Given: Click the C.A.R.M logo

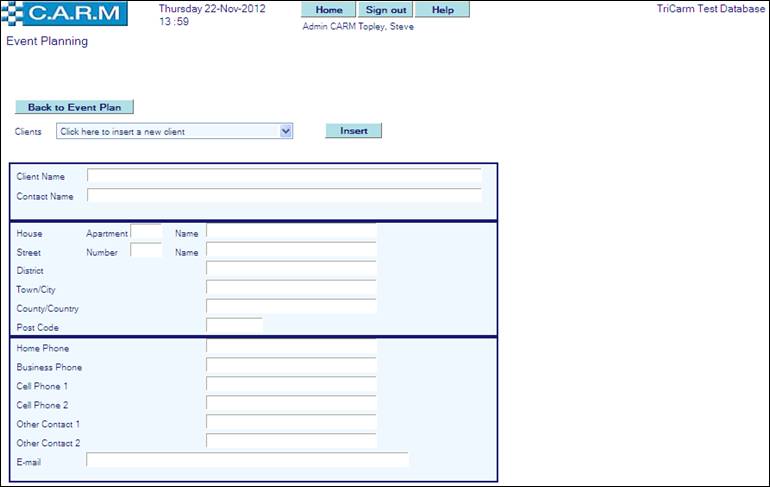Looking at the screenshot, I should click(x=66, y=14).
